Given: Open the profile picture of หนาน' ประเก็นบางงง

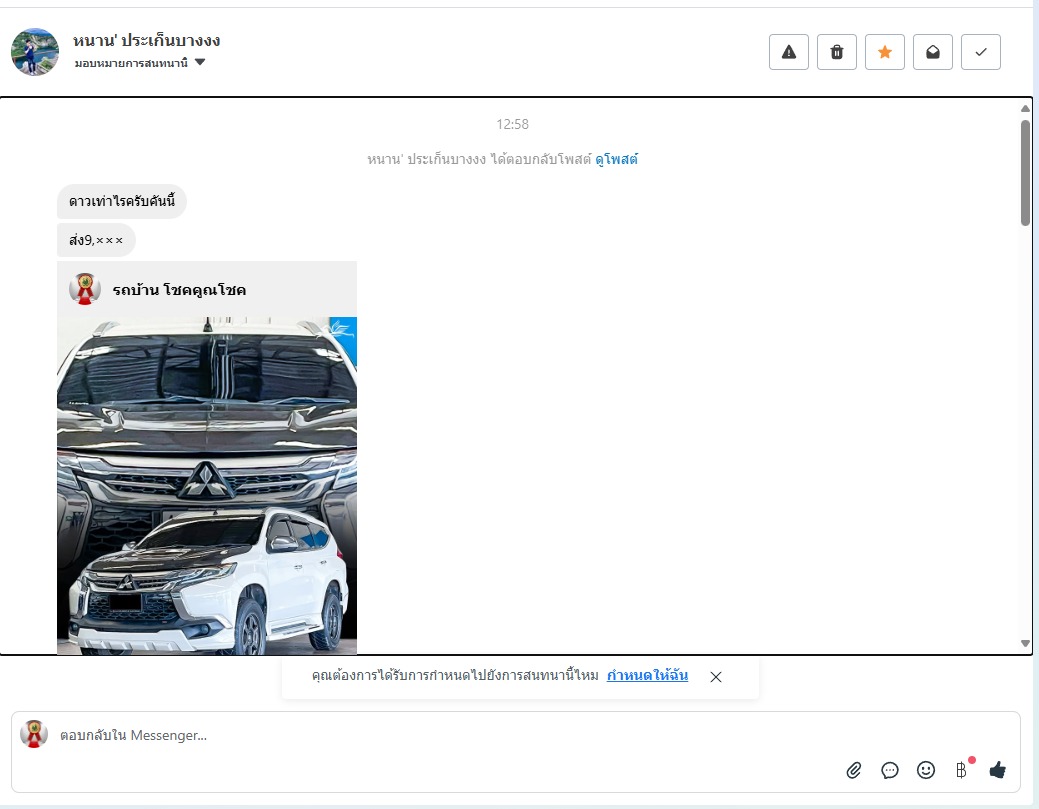Looking at the screenshot, I should (35, 52).
